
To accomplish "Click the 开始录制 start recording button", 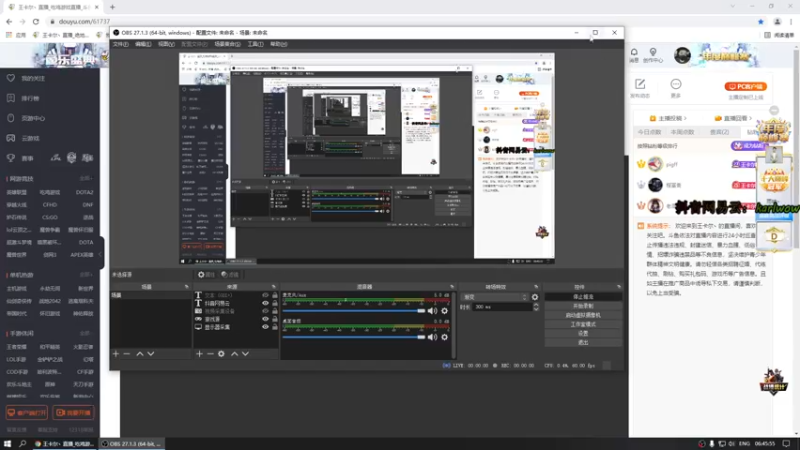I will click(x=583, y=306).
